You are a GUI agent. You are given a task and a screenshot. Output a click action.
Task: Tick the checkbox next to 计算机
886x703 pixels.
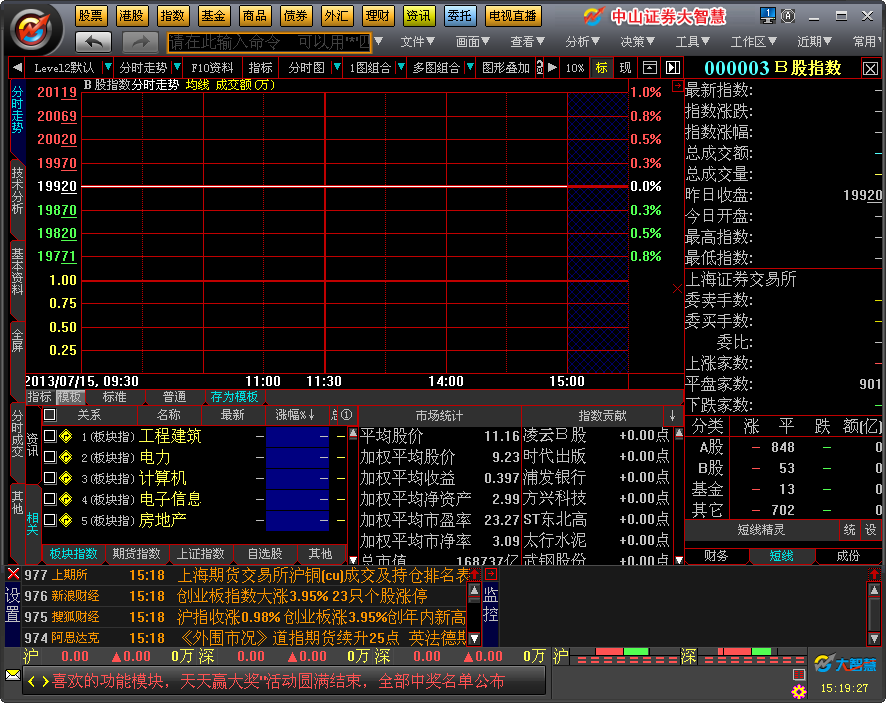(x=49, y=479)
